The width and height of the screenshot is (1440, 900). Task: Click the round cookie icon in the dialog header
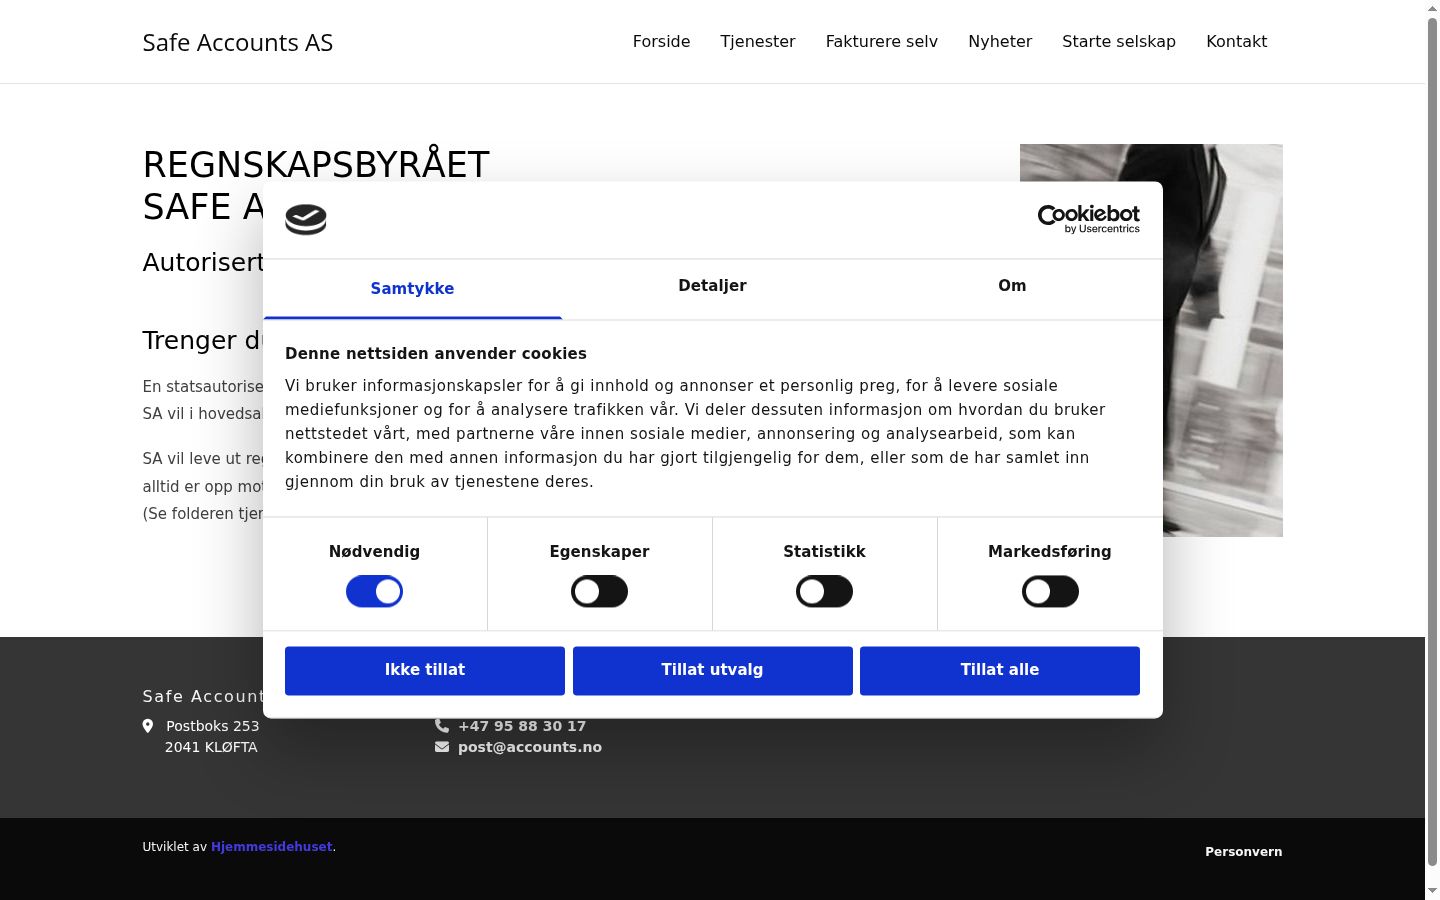pyautogui.click(x=306, y=219)
